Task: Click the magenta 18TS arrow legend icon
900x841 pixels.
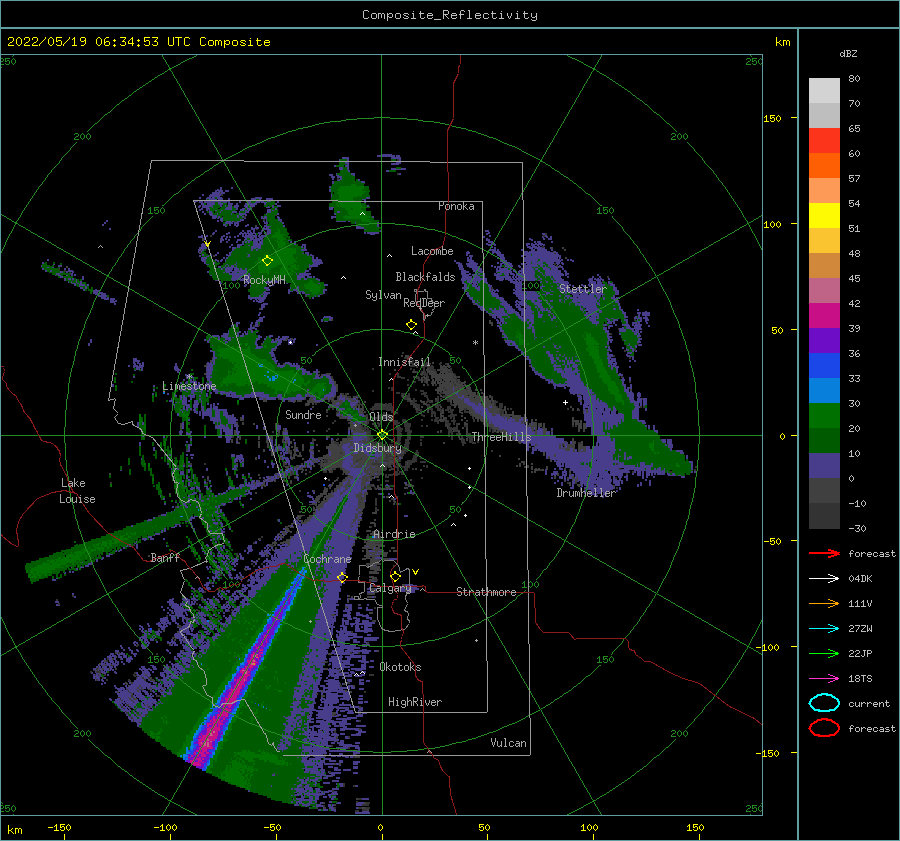Action: click(824, 679)
